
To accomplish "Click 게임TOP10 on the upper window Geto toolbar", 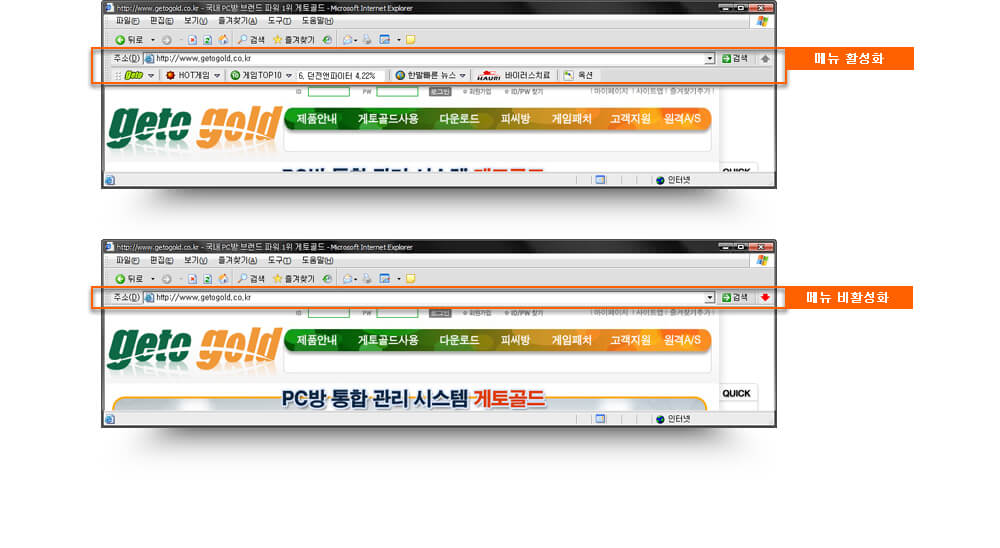I will point(256,75).
